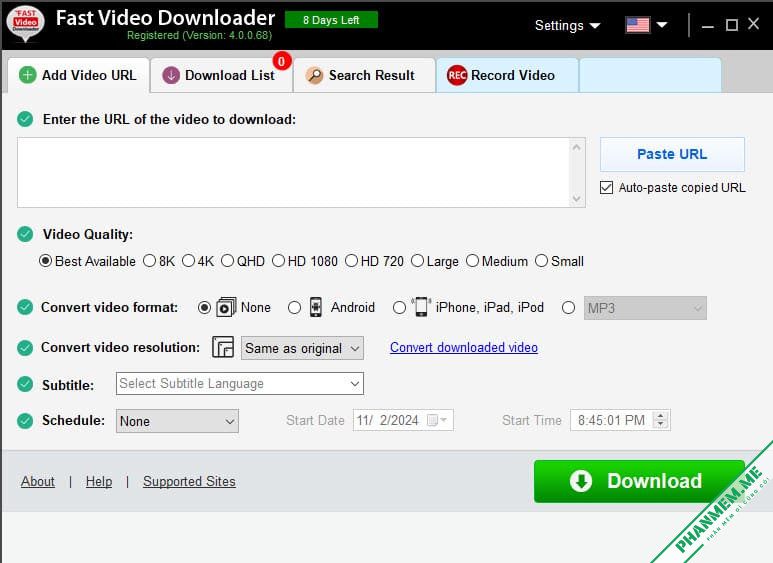Open the About link

[x=37, y=481]
